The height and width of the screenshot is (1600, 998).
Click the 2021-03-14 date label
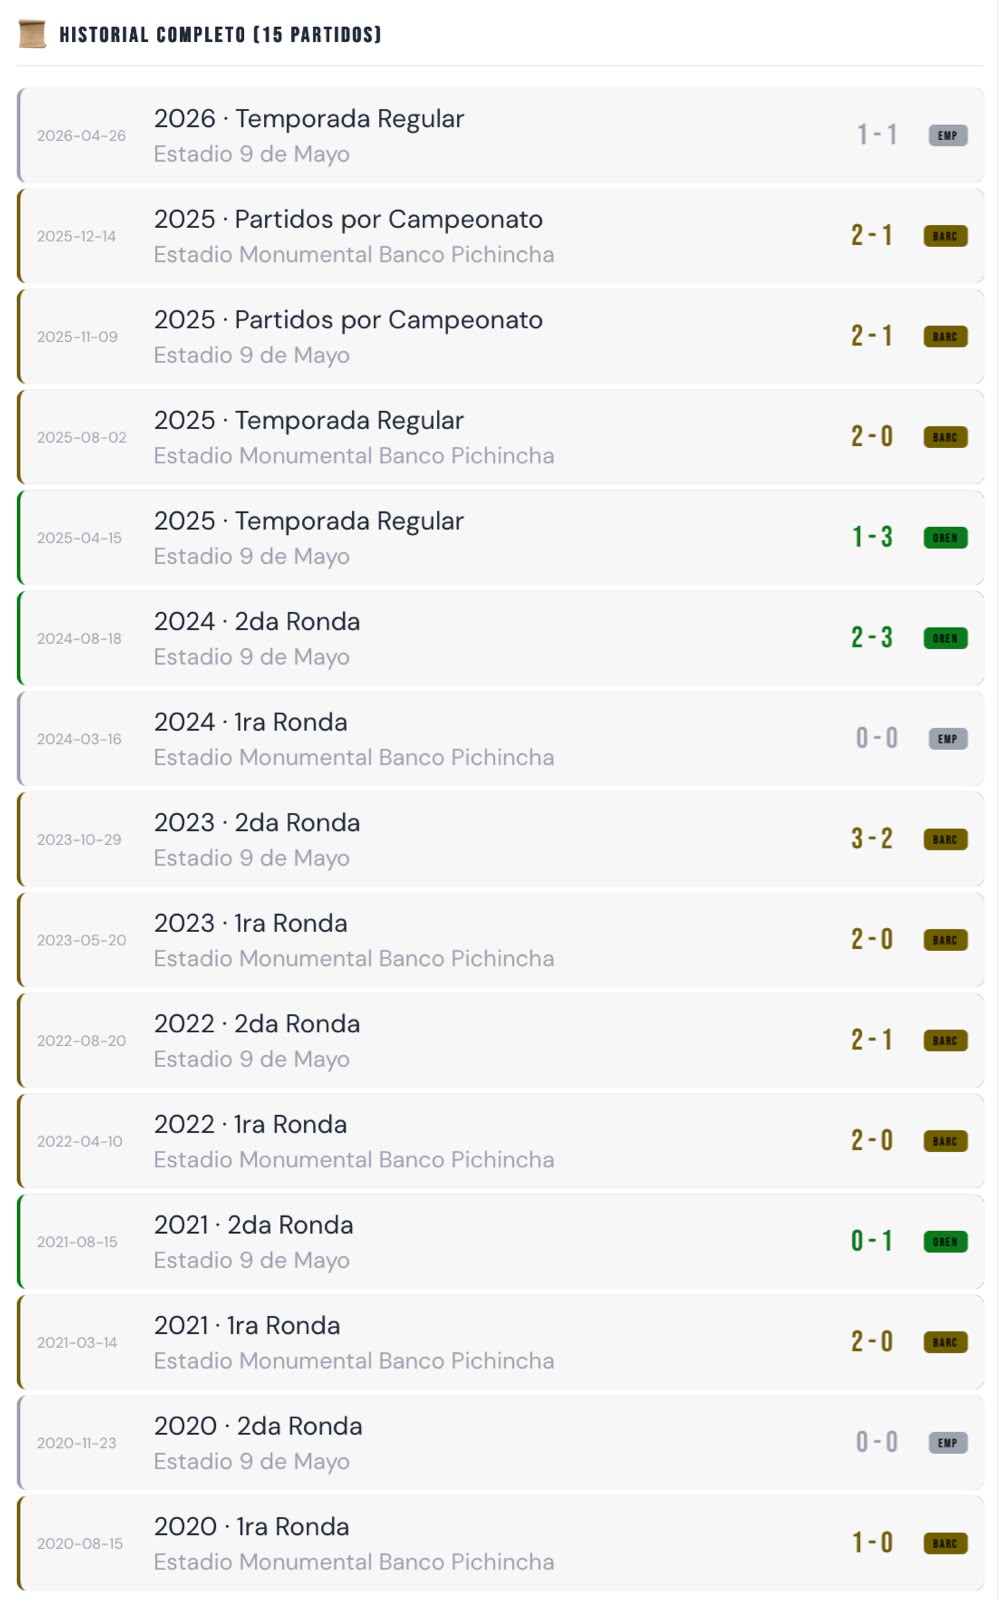pos(77,1342)
